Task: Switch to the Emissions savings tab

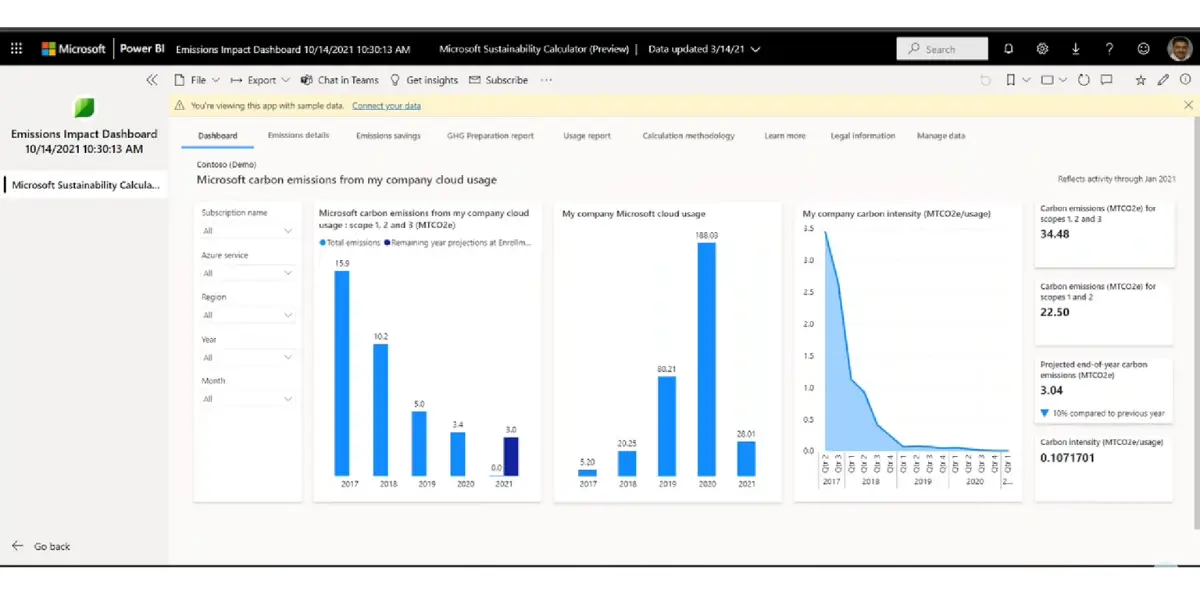Action: click(x=388, y=136)
